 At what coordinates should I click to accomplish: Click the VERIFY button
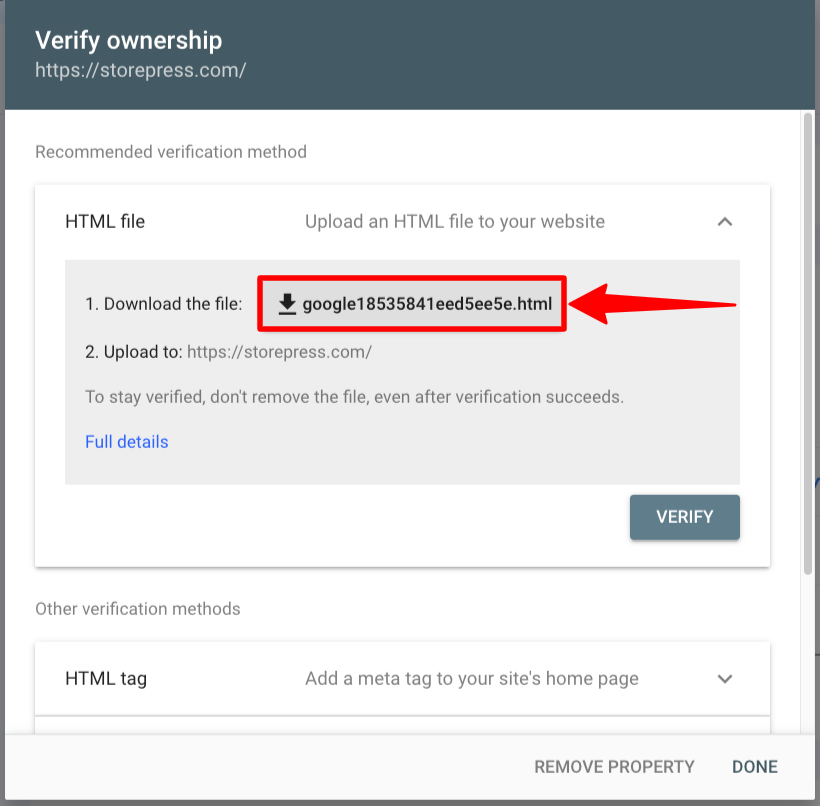pos(685,517)
